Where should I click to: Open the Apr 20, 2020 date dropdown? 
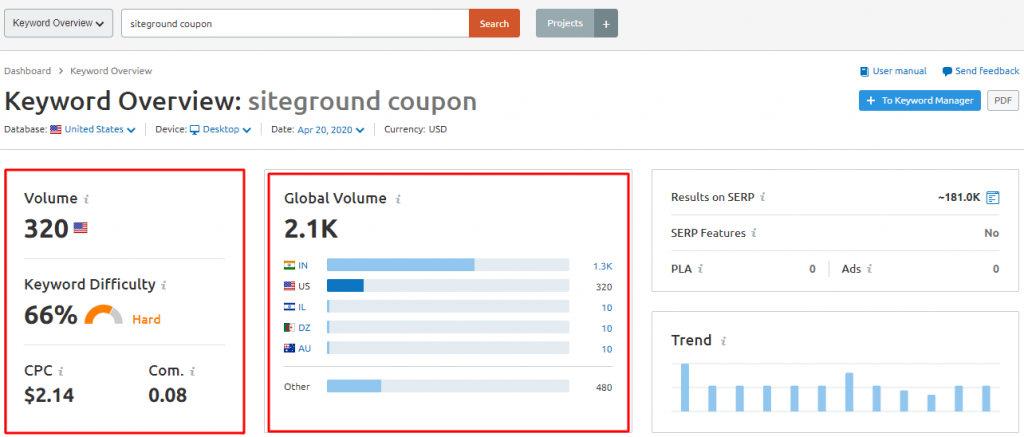(330, 129)
